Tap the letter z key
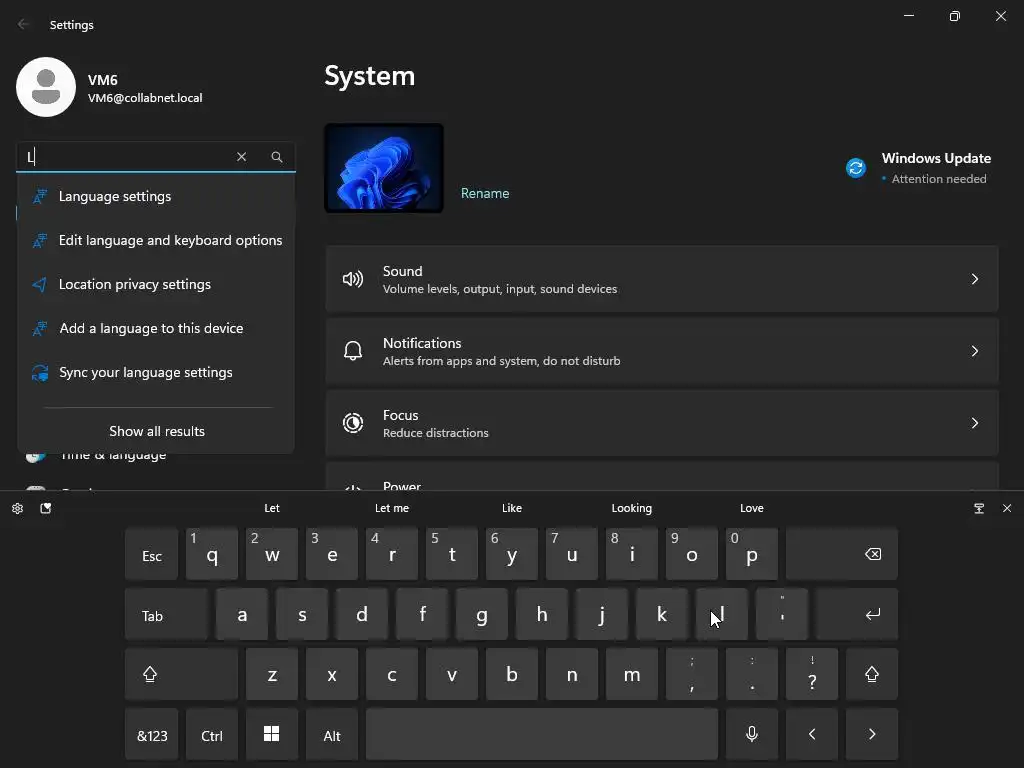1024x768 pixels. [272, 675]
